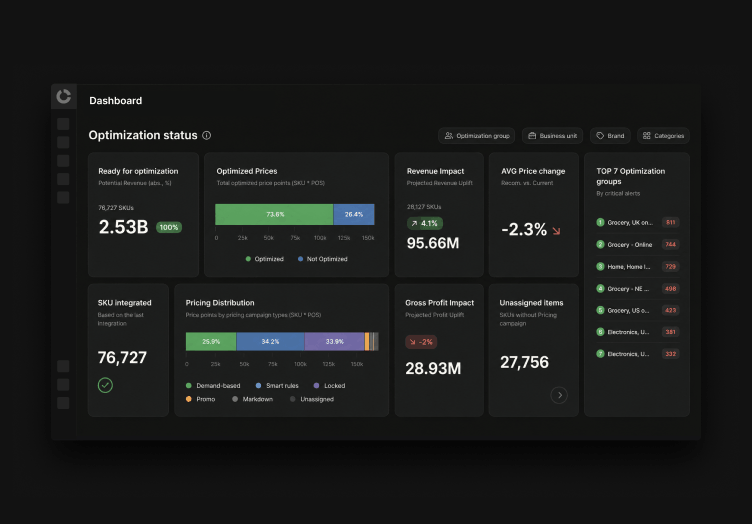Click the 2.53B potential revenue value
Viewport: 752px width, 524px height.
click(123, 227)
